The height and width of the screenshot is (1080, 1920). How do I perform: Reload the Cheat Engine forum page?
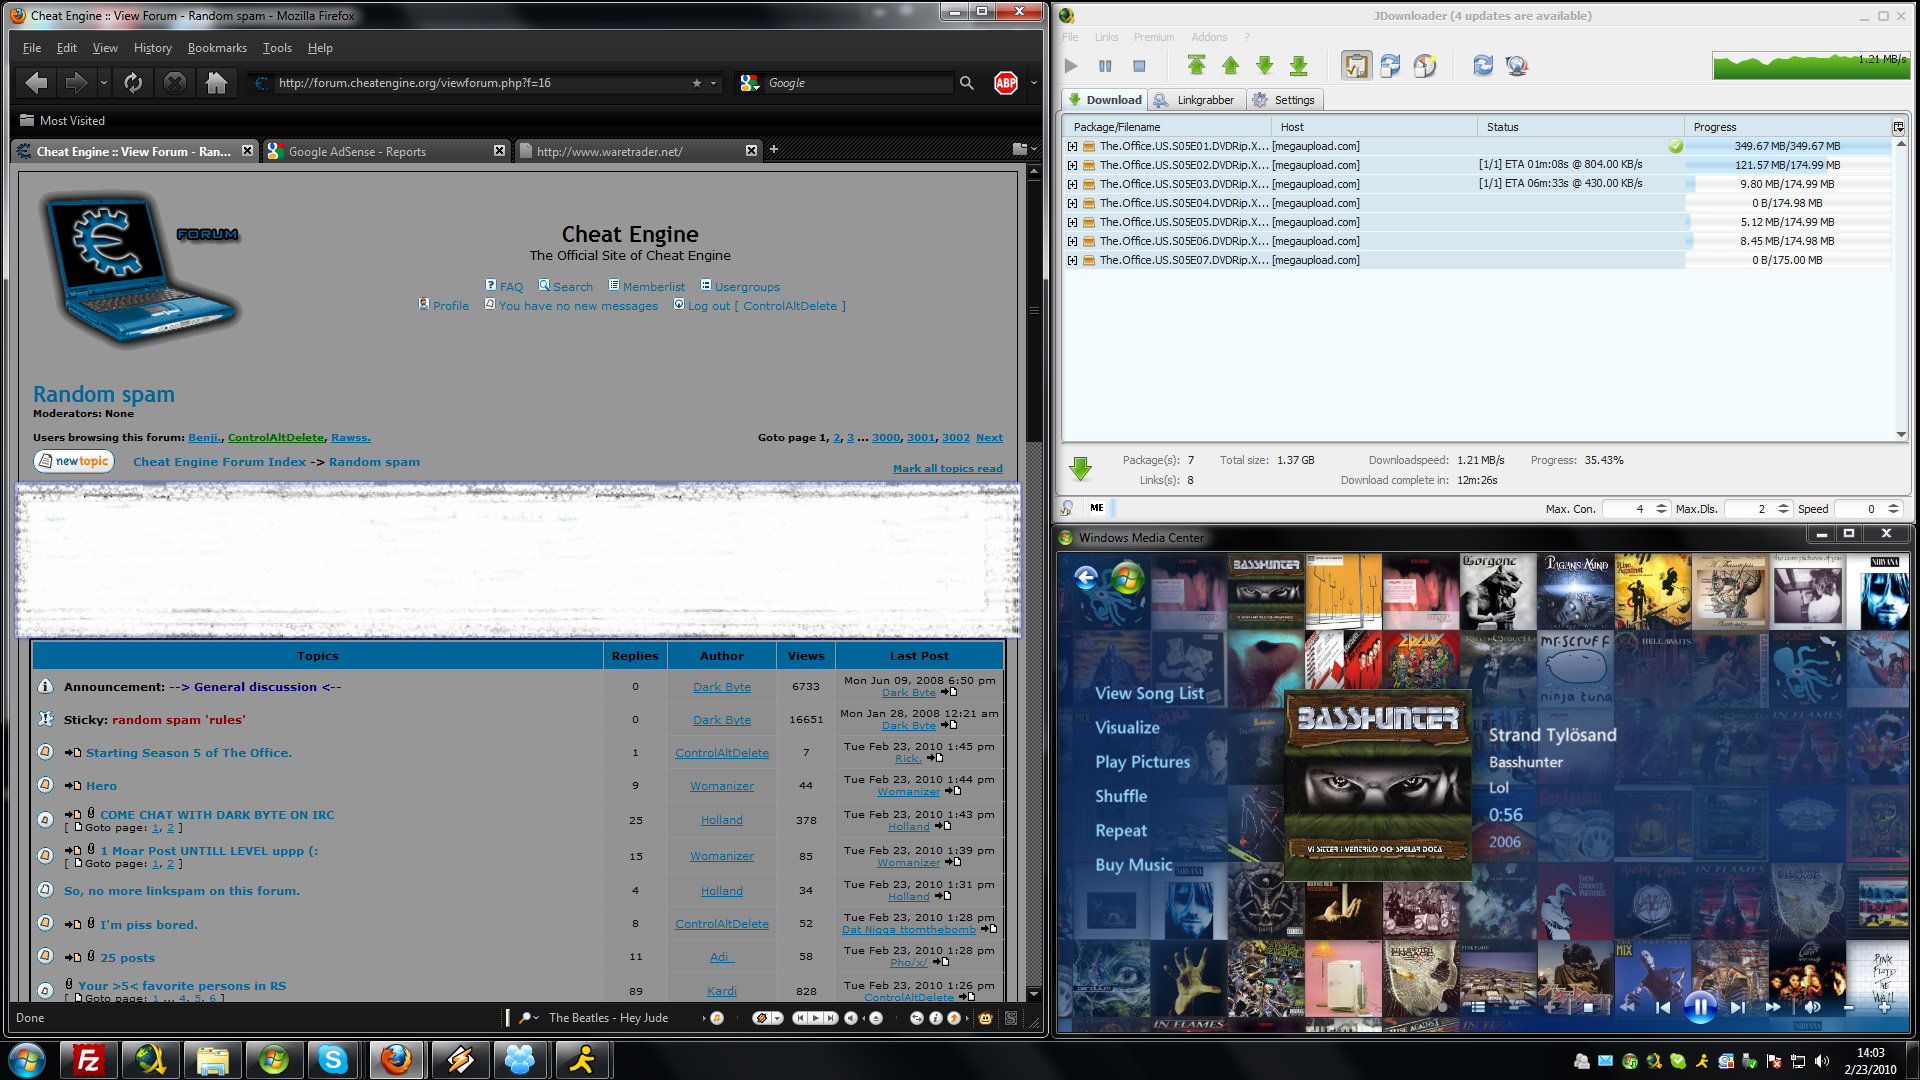133,83
